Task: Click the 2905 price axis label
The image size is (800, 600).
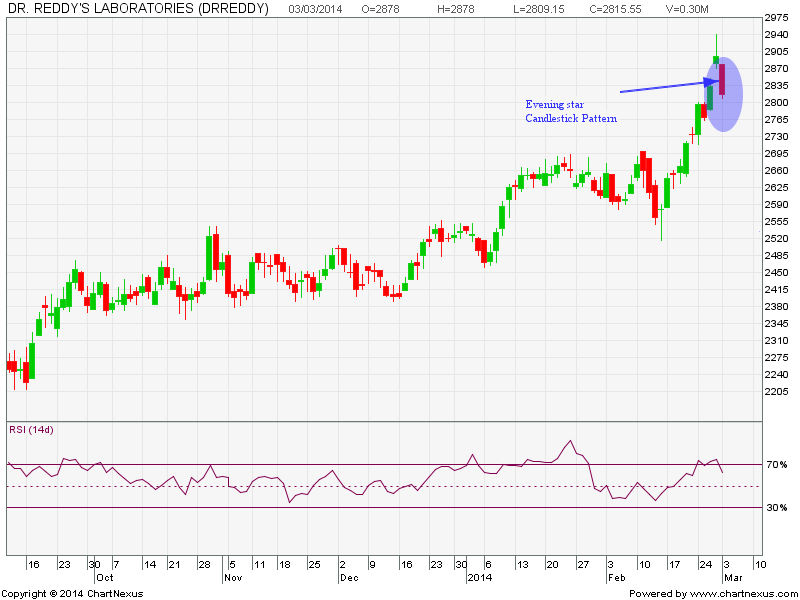Action: [777, 52]
